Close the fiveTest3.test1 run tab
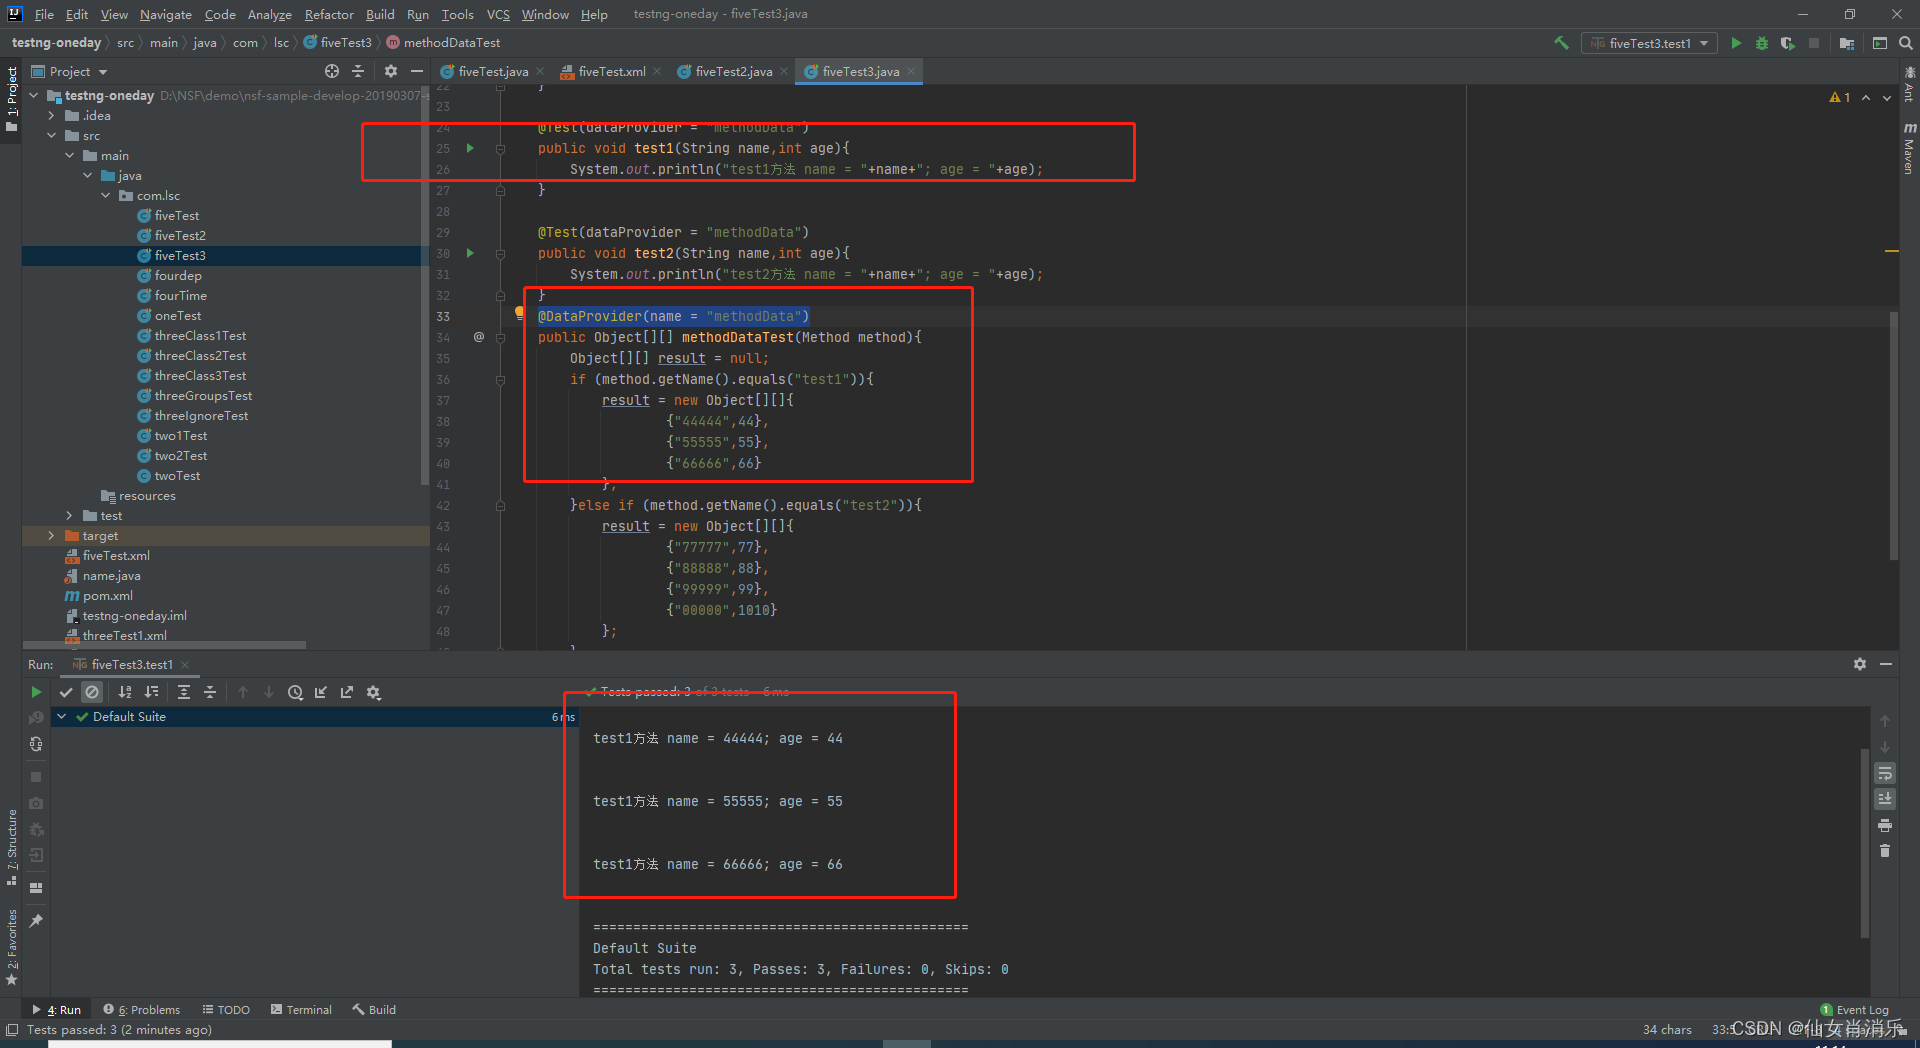The image size is (1920, 1048). click(185, 665)
